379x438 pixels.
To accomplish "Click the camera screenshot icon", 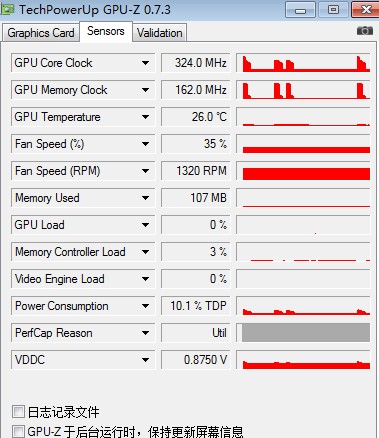I will tap(365, 31).
